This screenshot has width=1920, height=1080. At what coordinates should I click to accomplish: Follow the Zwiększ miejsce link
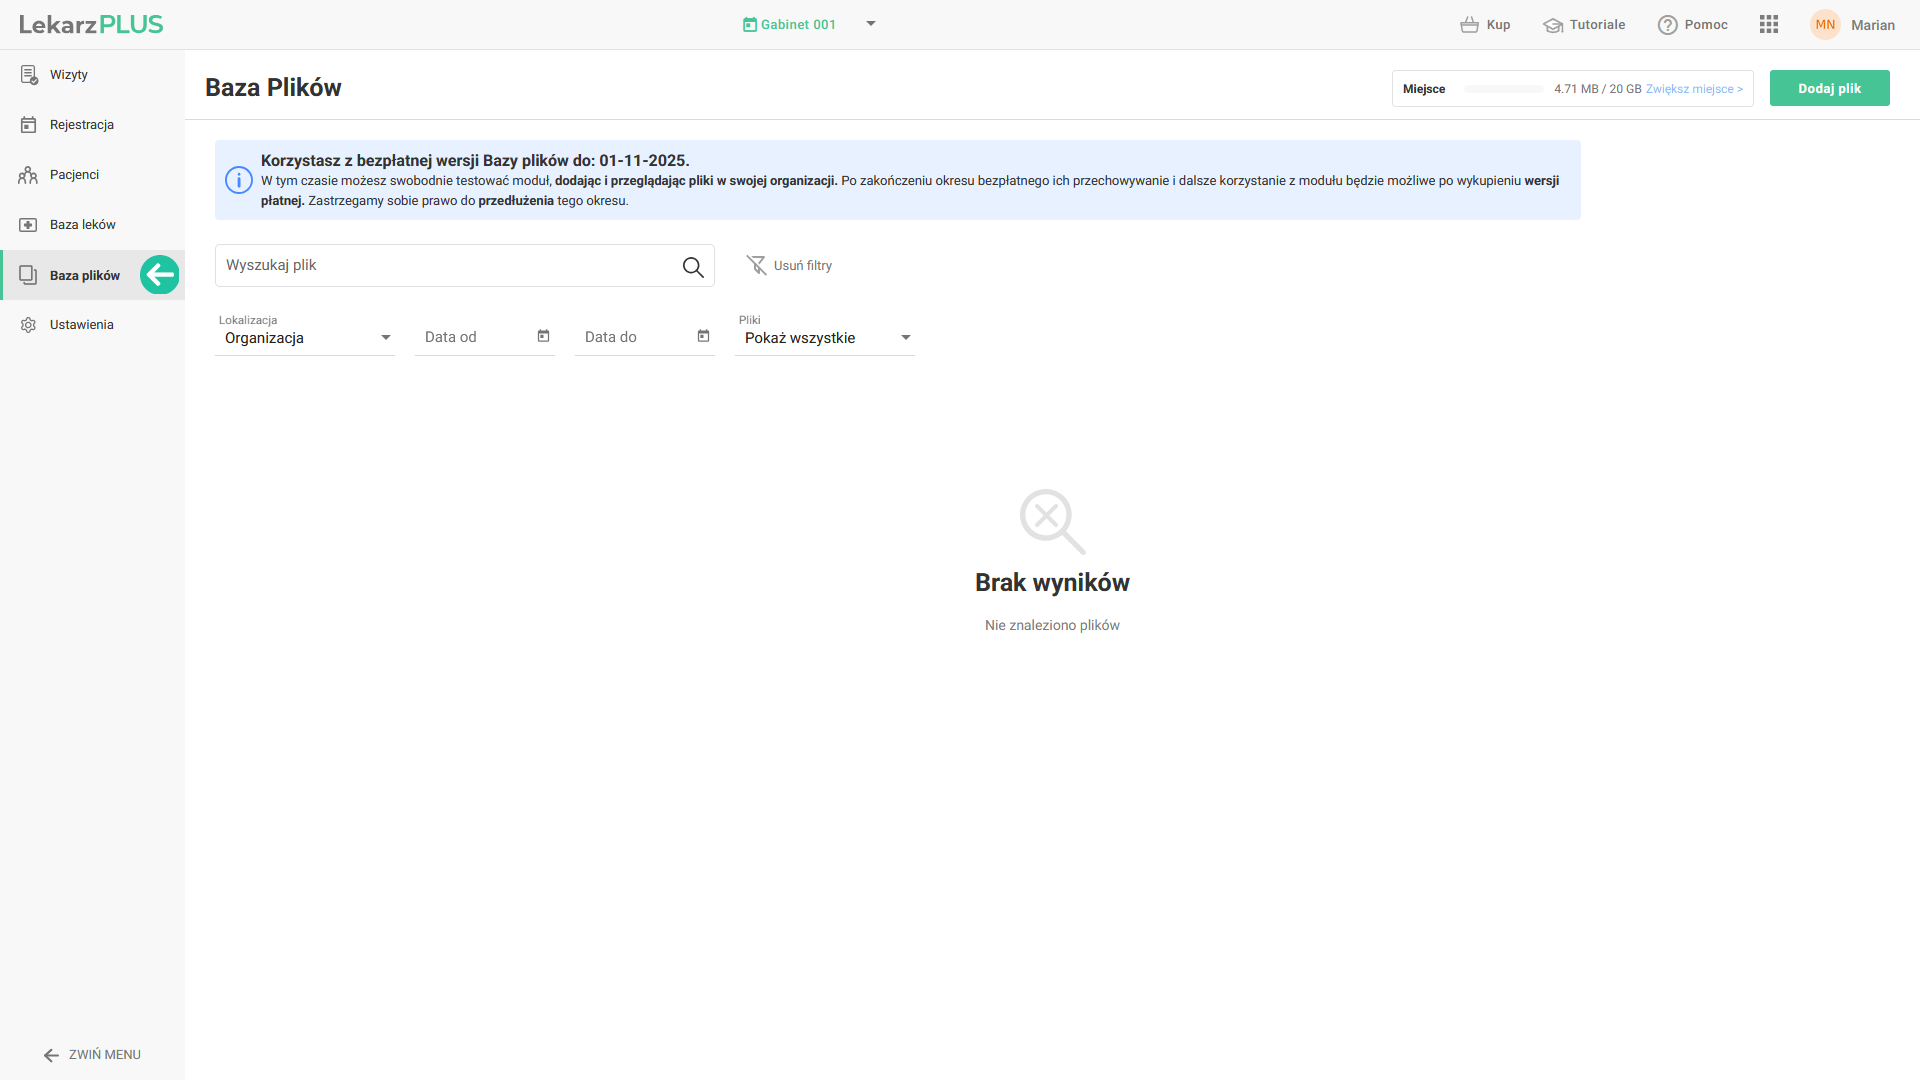[1694, 89]
